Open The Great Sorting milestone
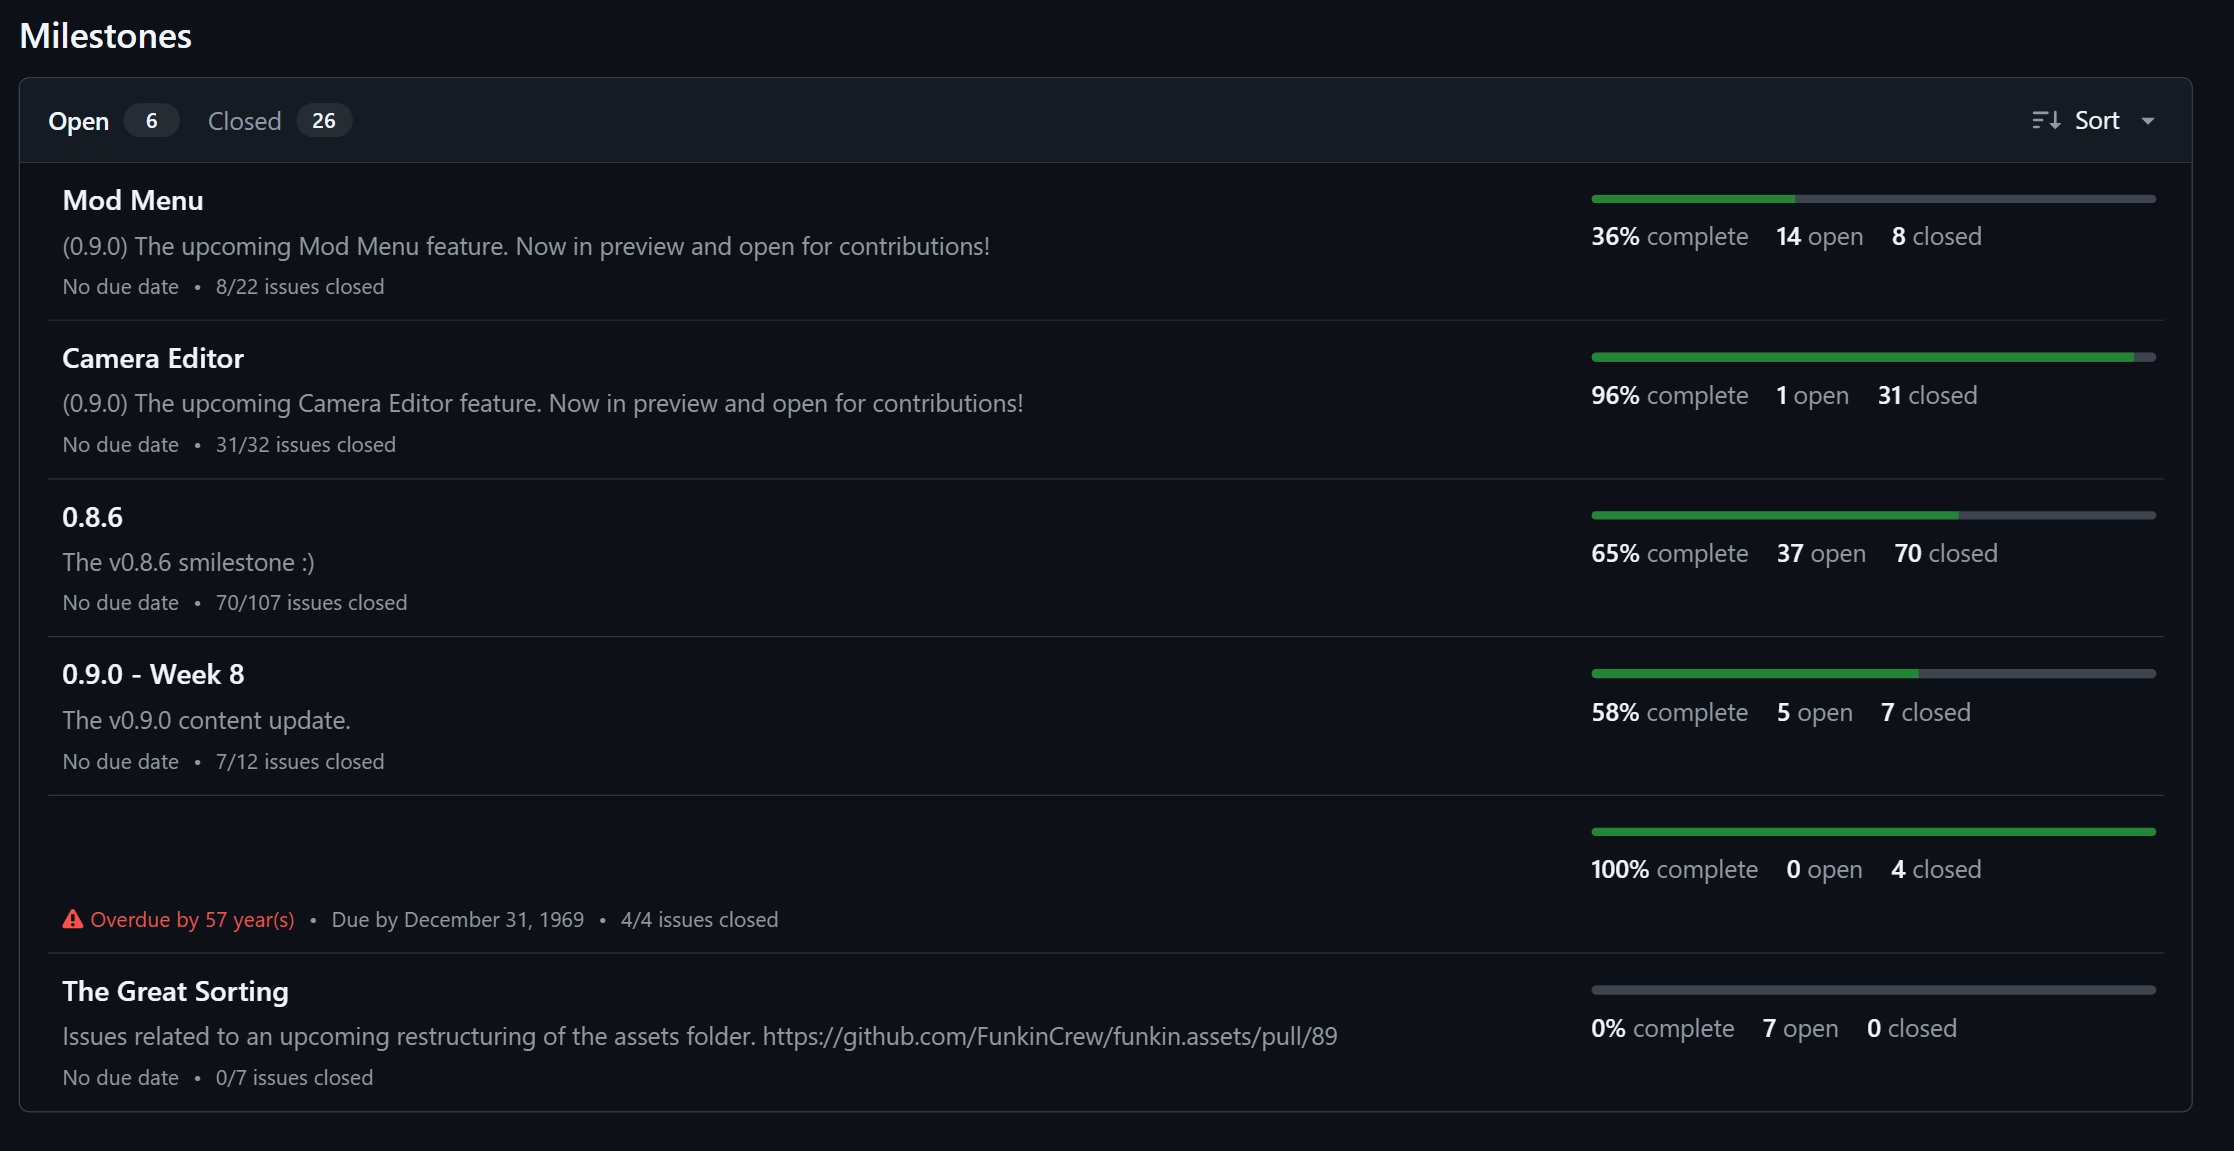The image size is (2234, 1151). click(x=175, y=991)
